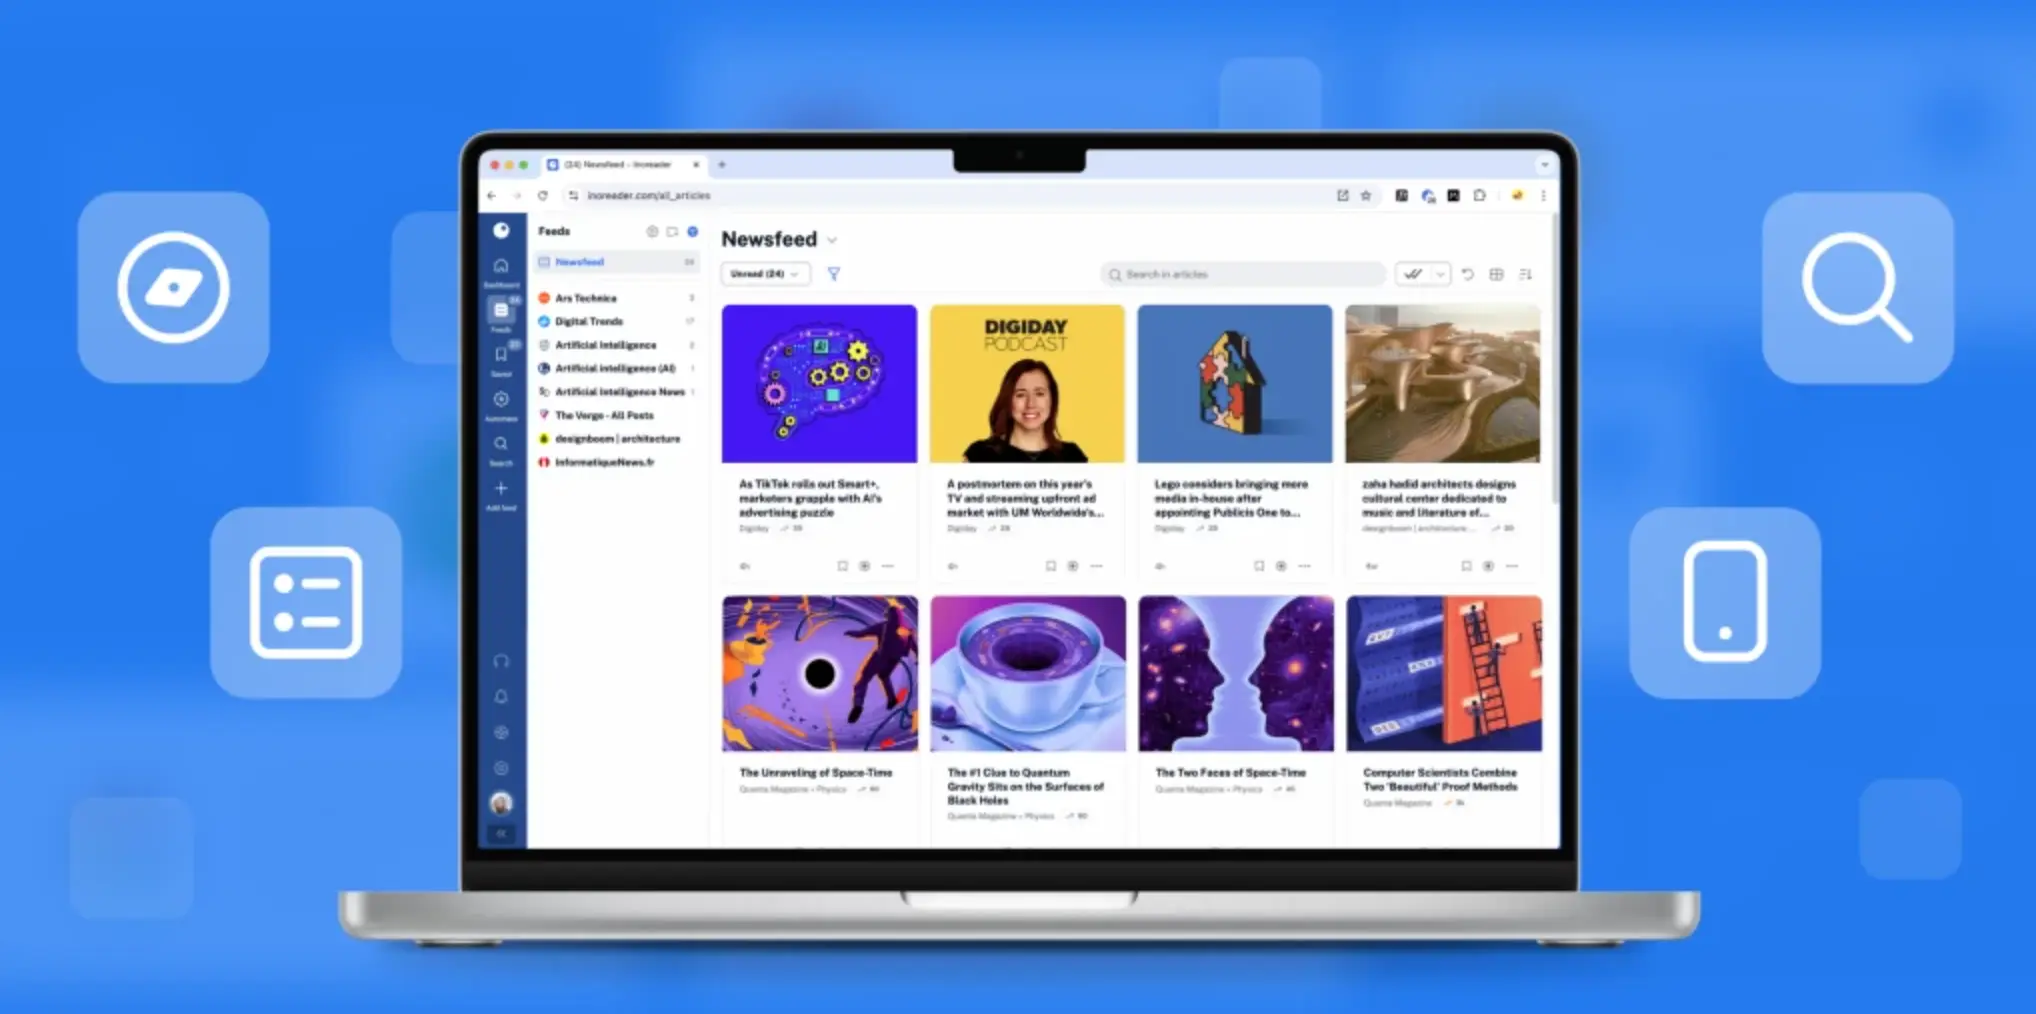Open the mark-all-read dropdown arrow
Screen dimensions: 2036x1014
pos(1440,274)
